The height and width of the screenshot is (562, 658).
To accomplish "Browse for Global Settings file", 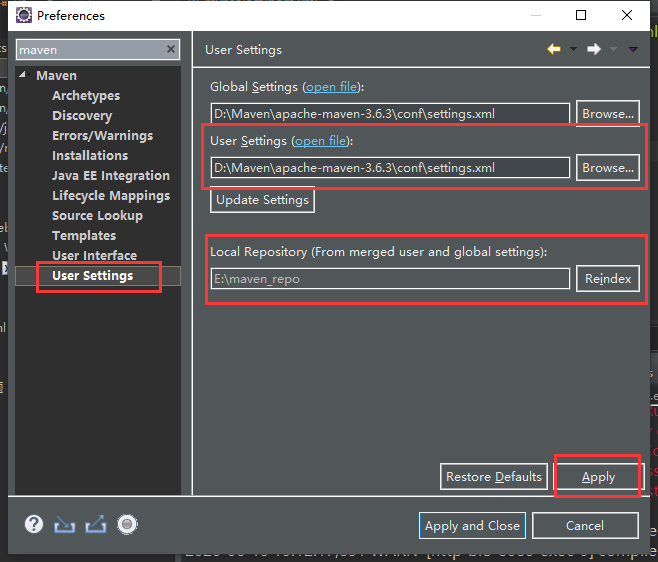I will 608,113.
